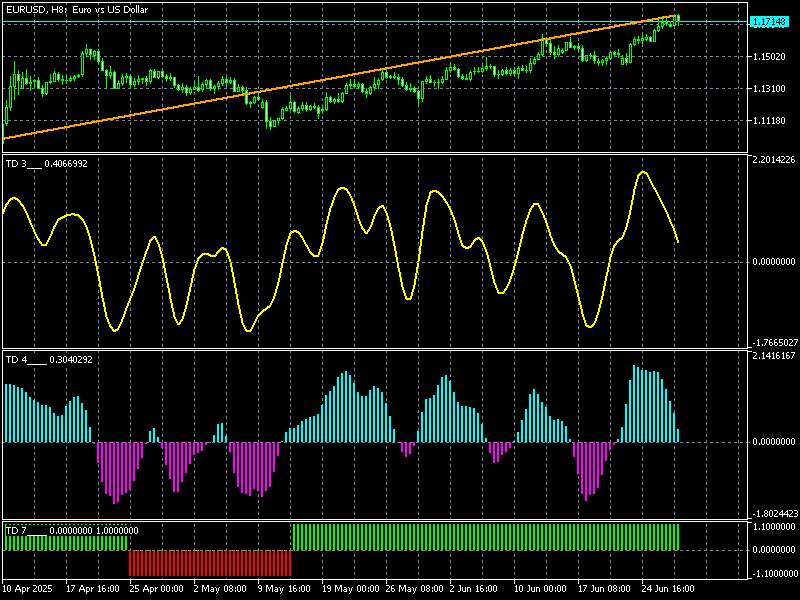
Task: Click the time axis label 26 May 08:00
Action: click(x=414, y=589)
